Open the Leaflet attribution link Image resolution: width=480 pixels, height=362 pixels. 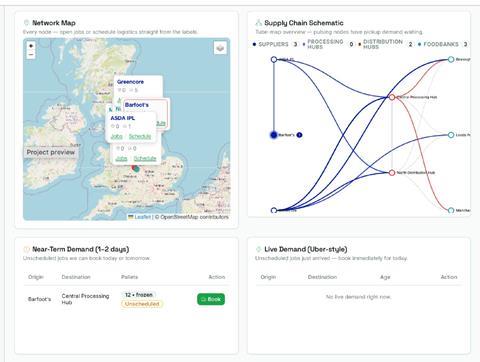[143, 217]
